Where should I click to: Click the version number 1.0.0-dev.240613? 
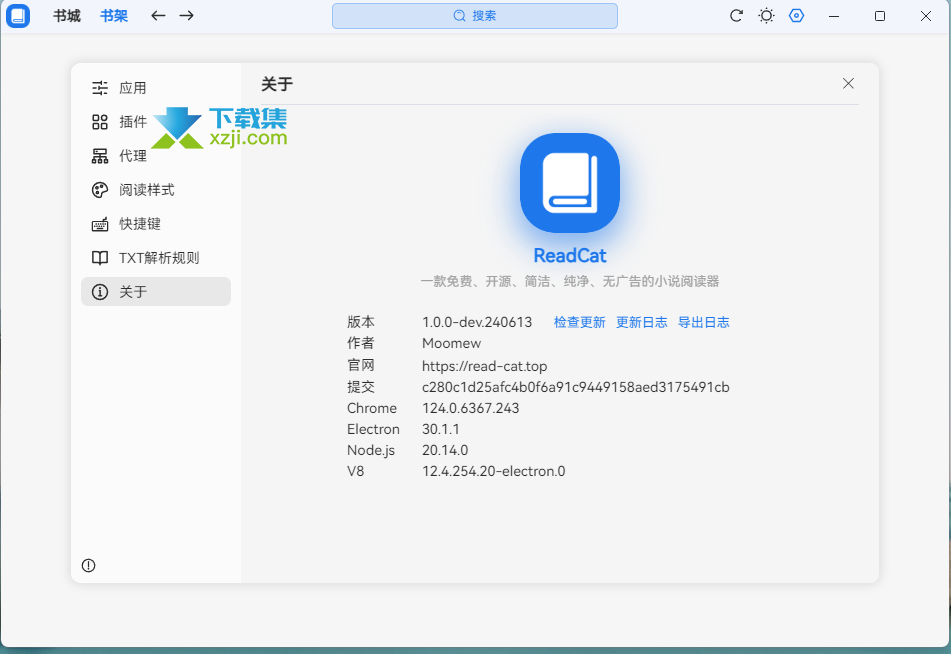click(x=477, y=322)
